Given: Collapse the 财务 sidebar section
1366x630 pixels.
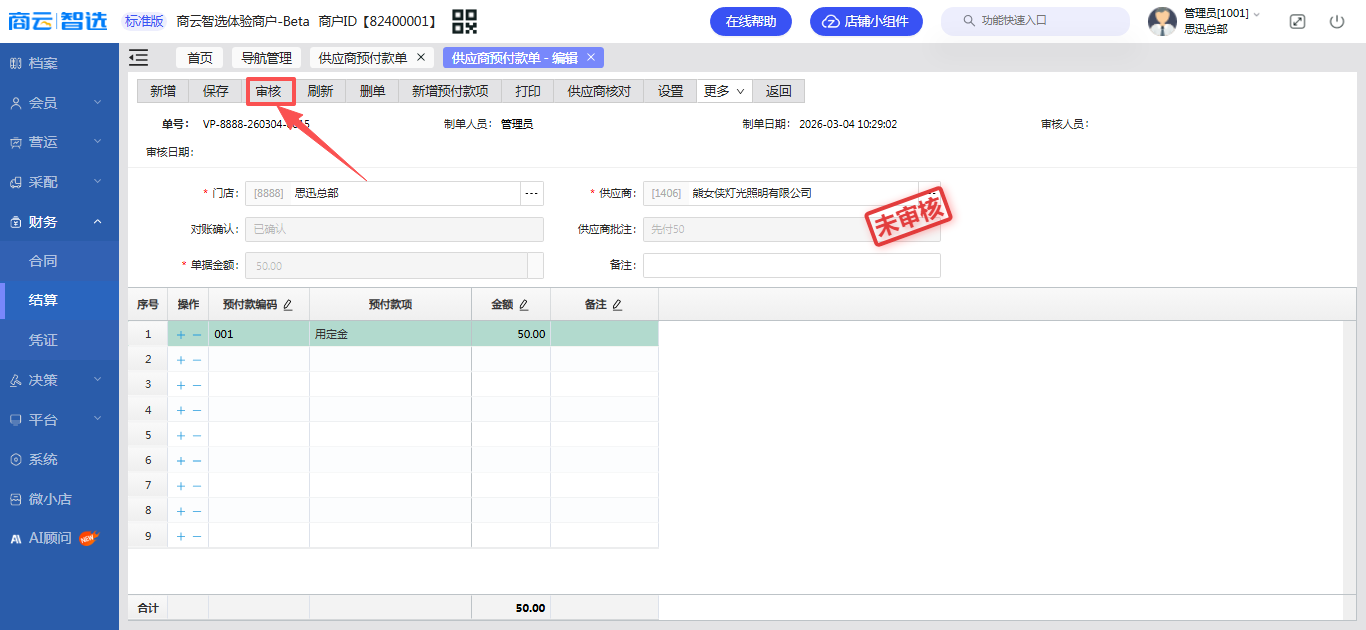Looking at the screenshot, I should (x=59, y=222).
